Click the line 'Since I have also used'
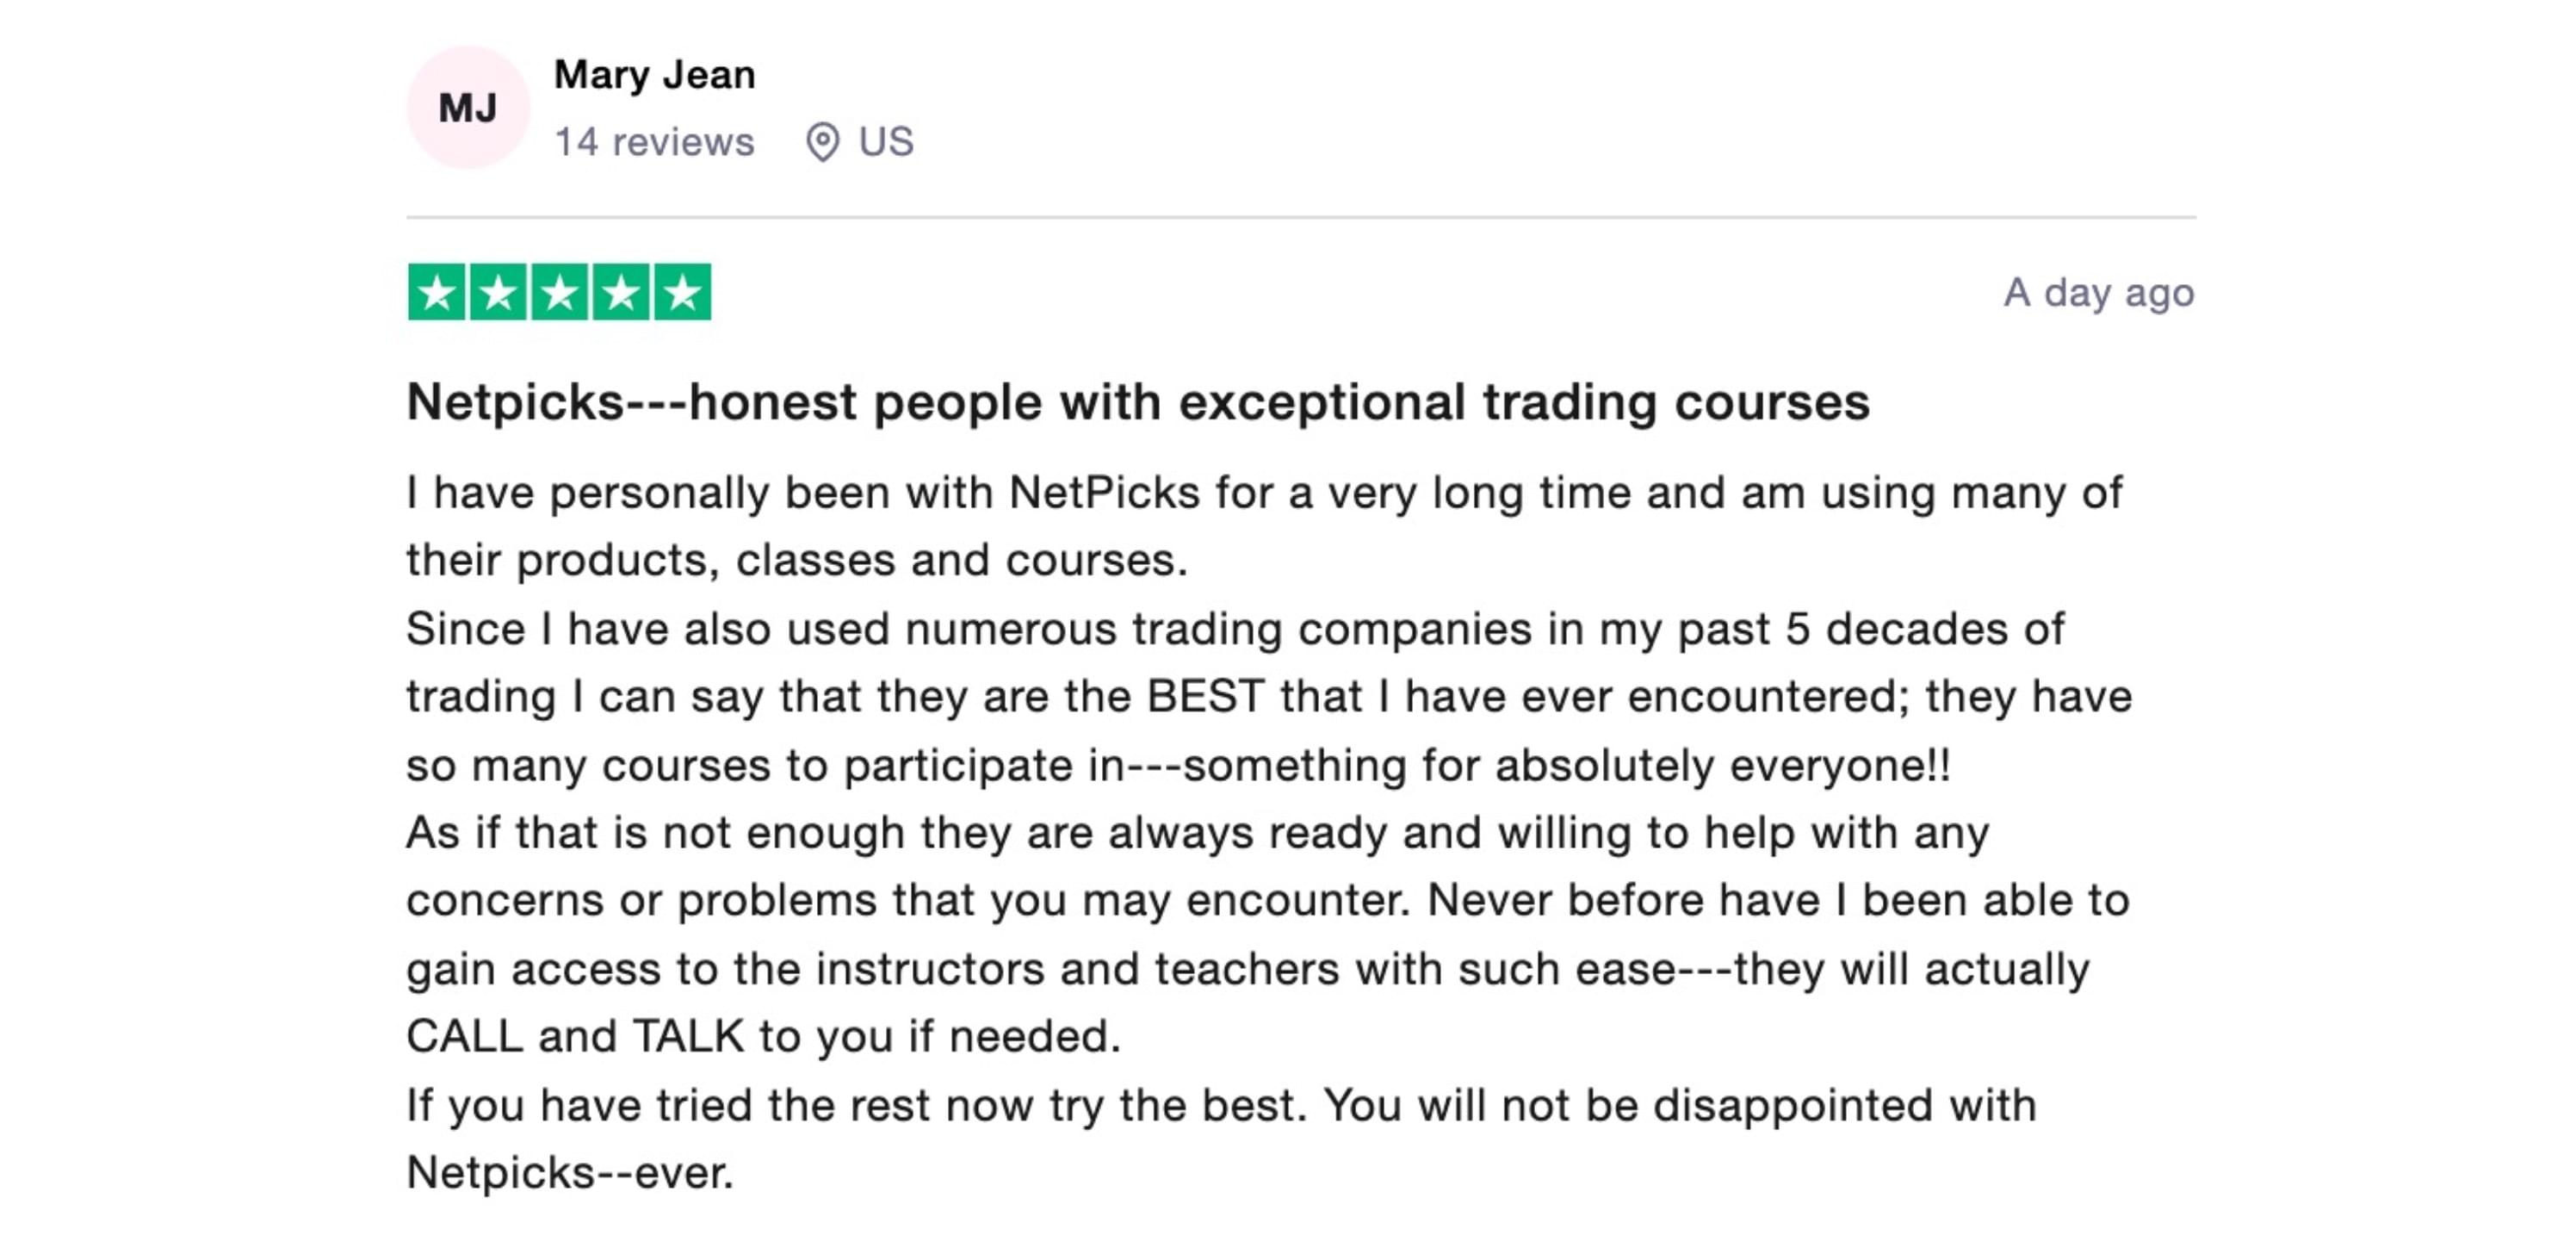The image size is (2576, 1254). tap(1235, 630)
